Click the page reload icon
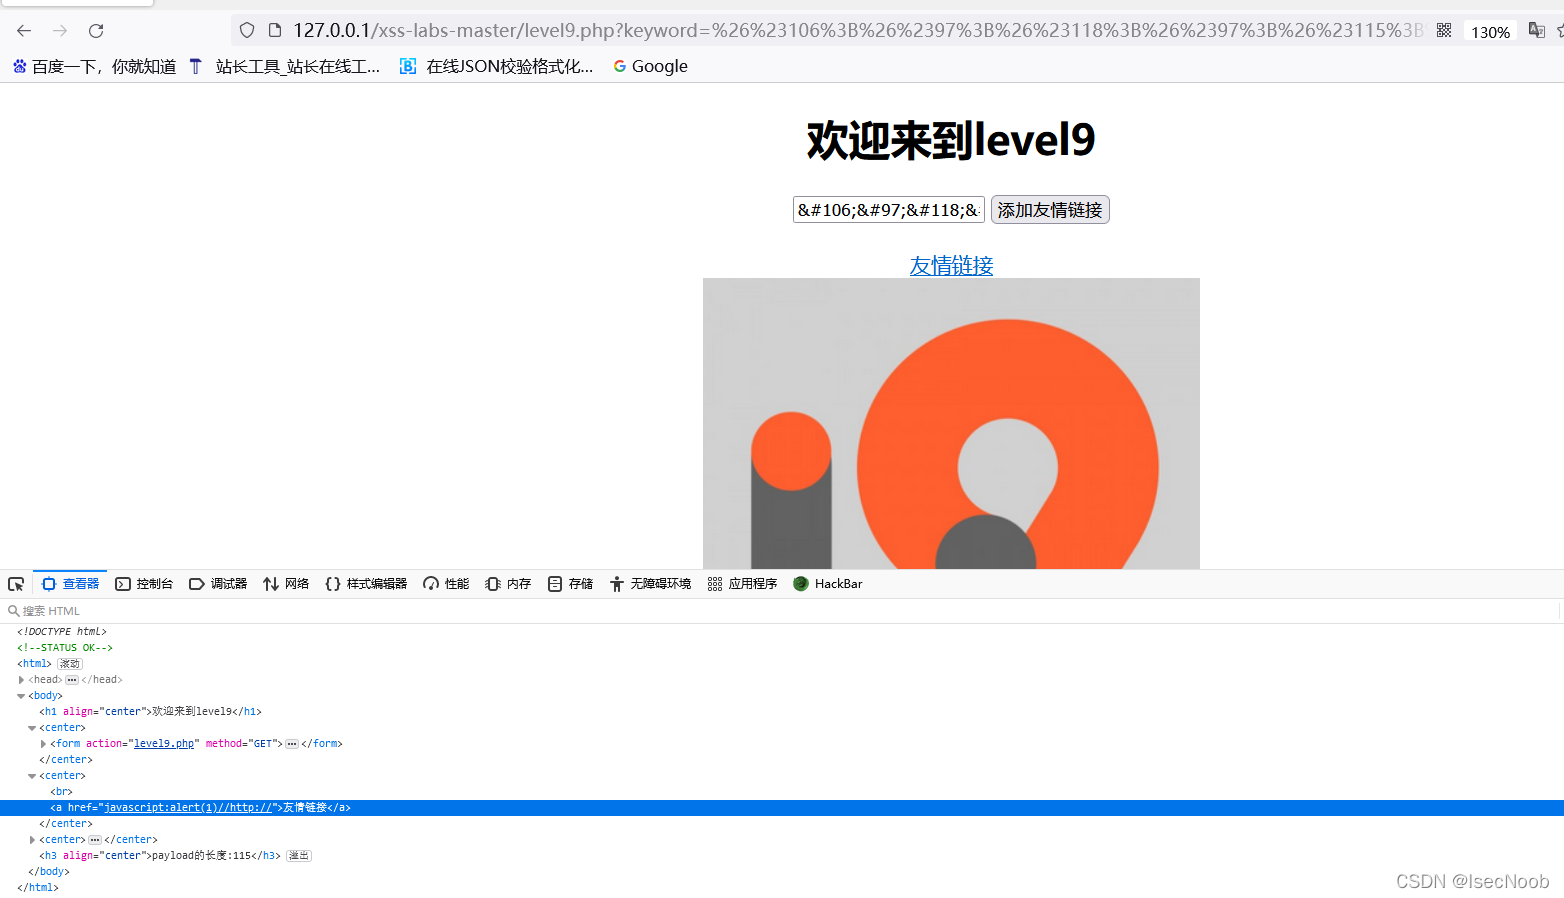1564x898 pixels. (x=95, y=30)
